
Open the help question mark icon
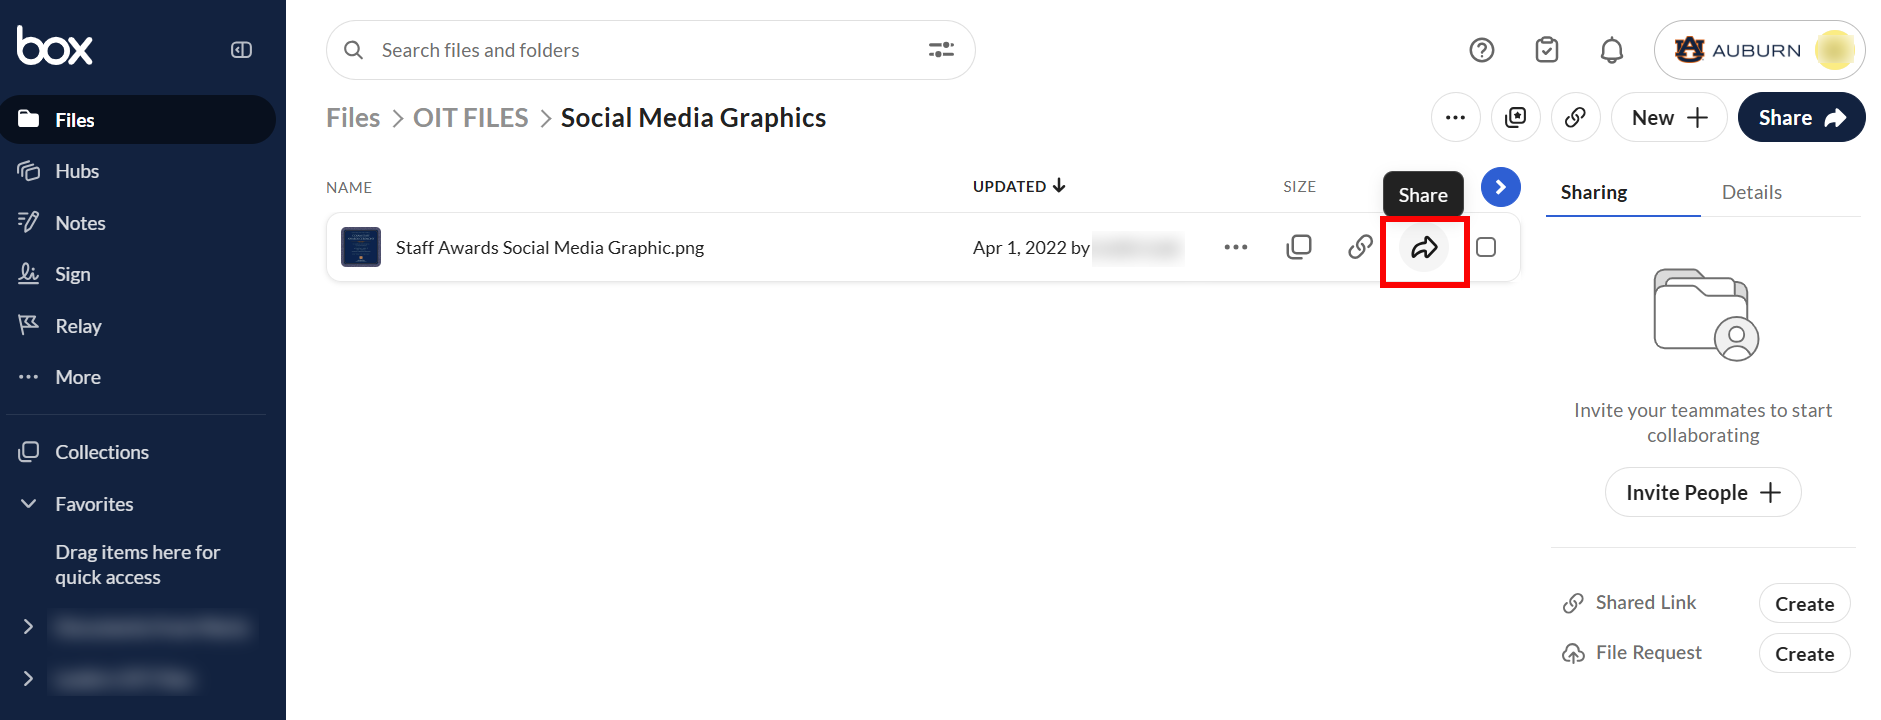pos(1482,50)
